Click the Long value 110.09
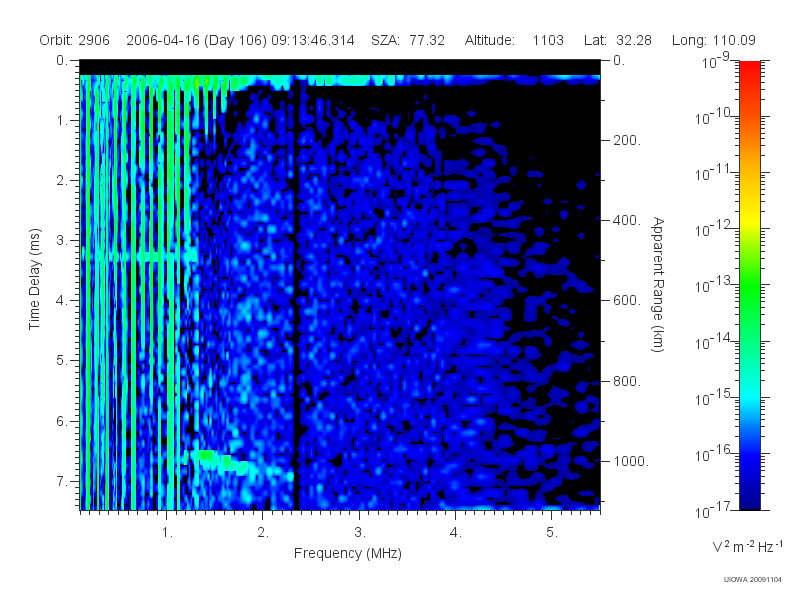 pyautogui.click(x=734, y=40)
